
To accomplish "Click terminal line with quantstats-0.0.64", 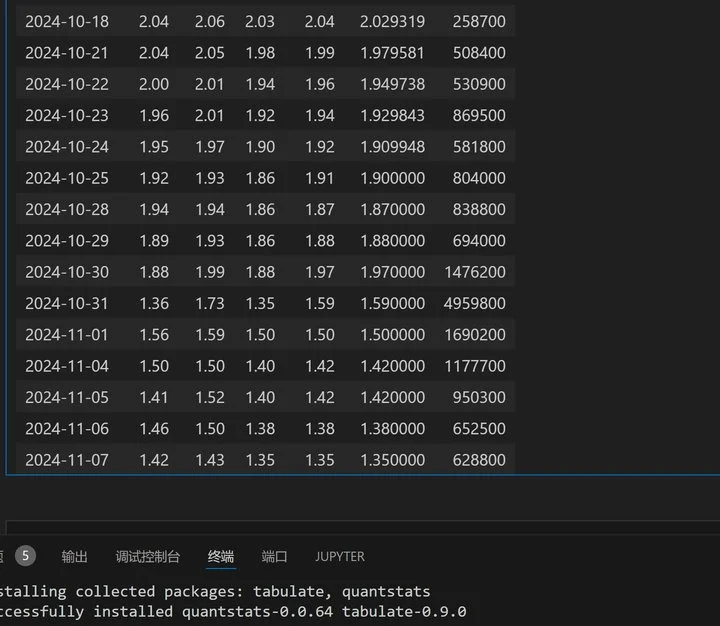I will (x=233, y=612).
